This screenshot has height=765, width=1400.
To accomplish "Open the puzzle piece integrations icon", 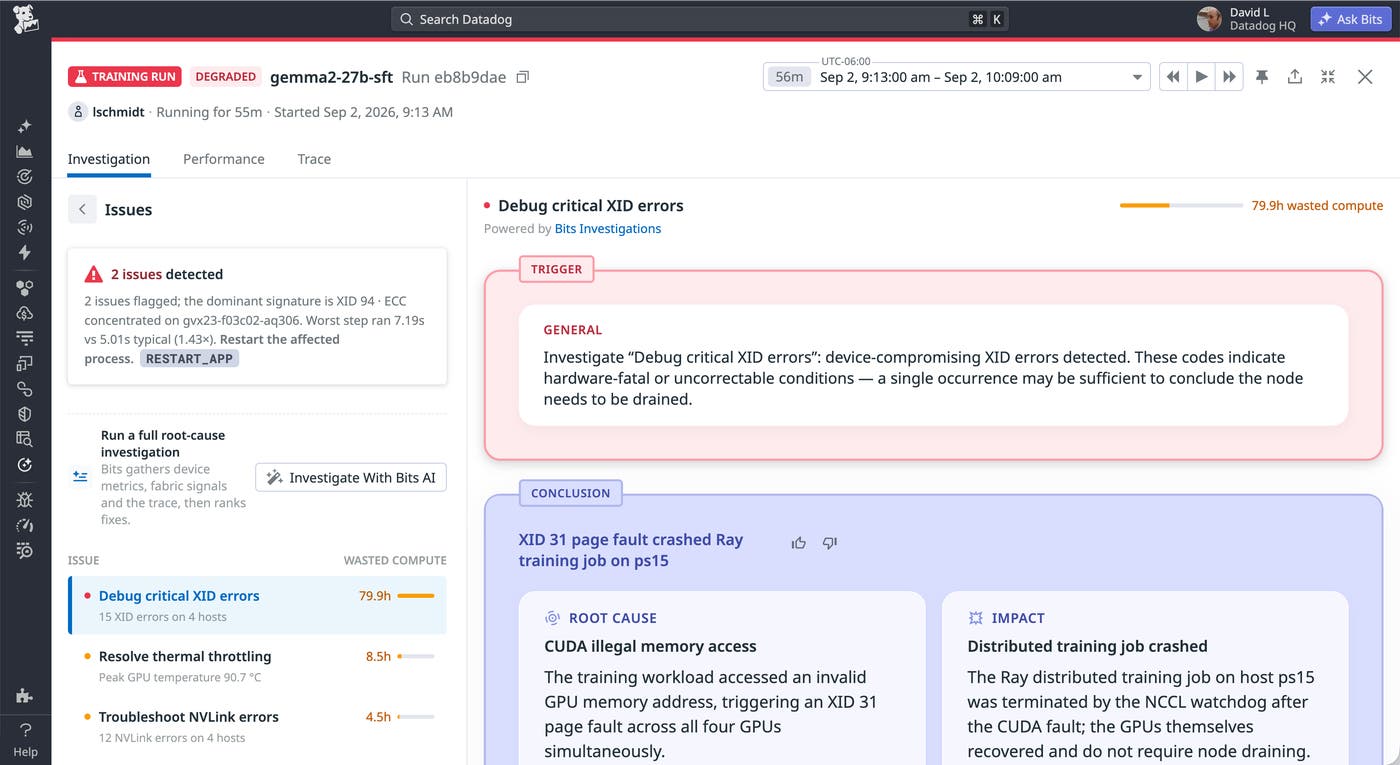I will (25, 697).
